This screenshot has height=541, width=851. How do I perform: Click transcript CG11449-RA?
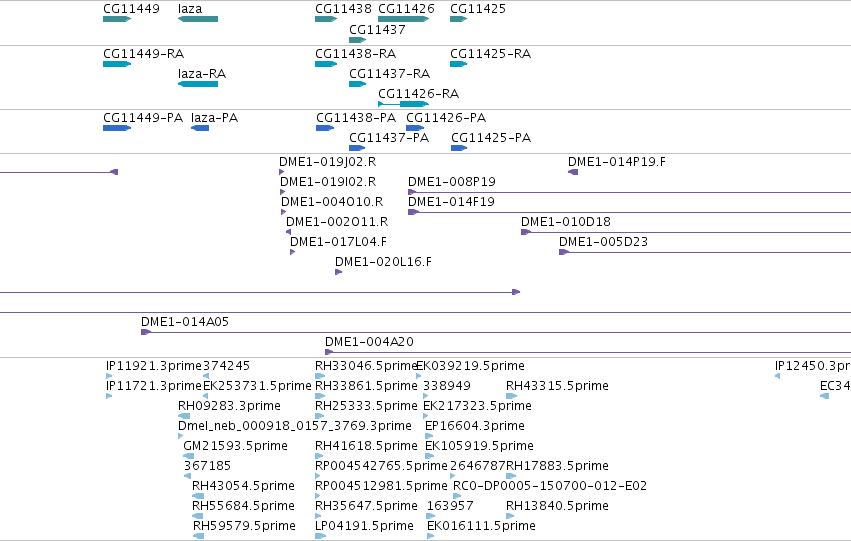[117, 64]
